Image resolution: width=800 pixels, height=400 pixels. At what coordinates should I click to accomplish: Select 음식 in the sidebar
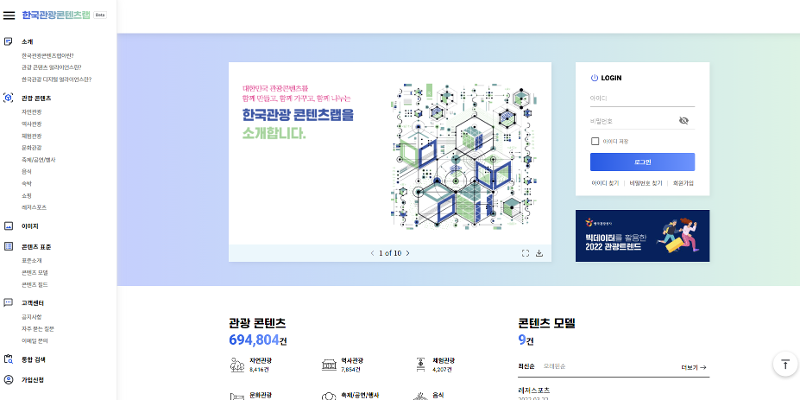coord(27,171)
